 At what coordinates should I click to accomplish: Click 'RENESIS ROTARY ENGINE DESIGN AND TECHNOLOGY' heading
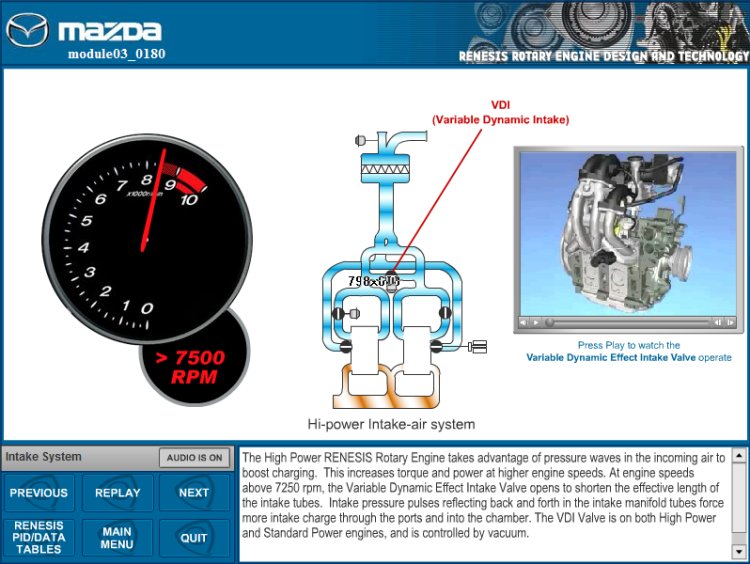[x=604, y=56]
